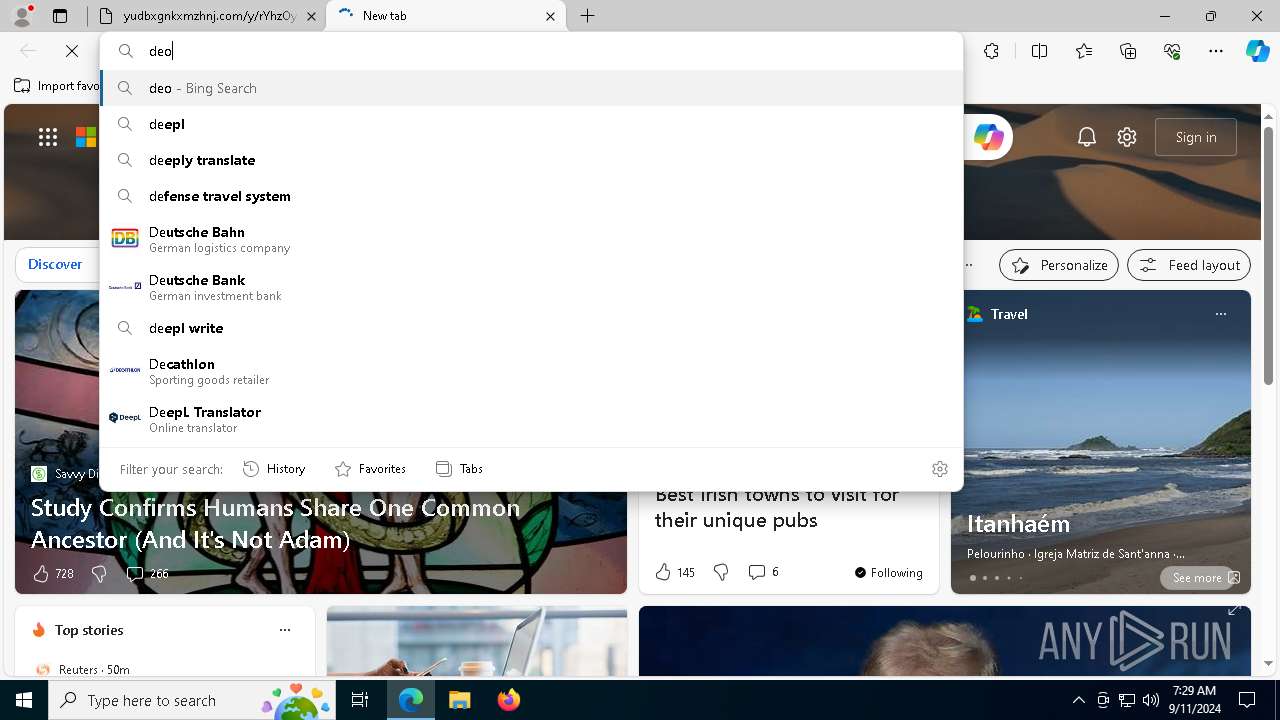The width and height of the screenshot is (1280, 720).
Task: Open the Tab actions menu icon
Action: [60, 16]
